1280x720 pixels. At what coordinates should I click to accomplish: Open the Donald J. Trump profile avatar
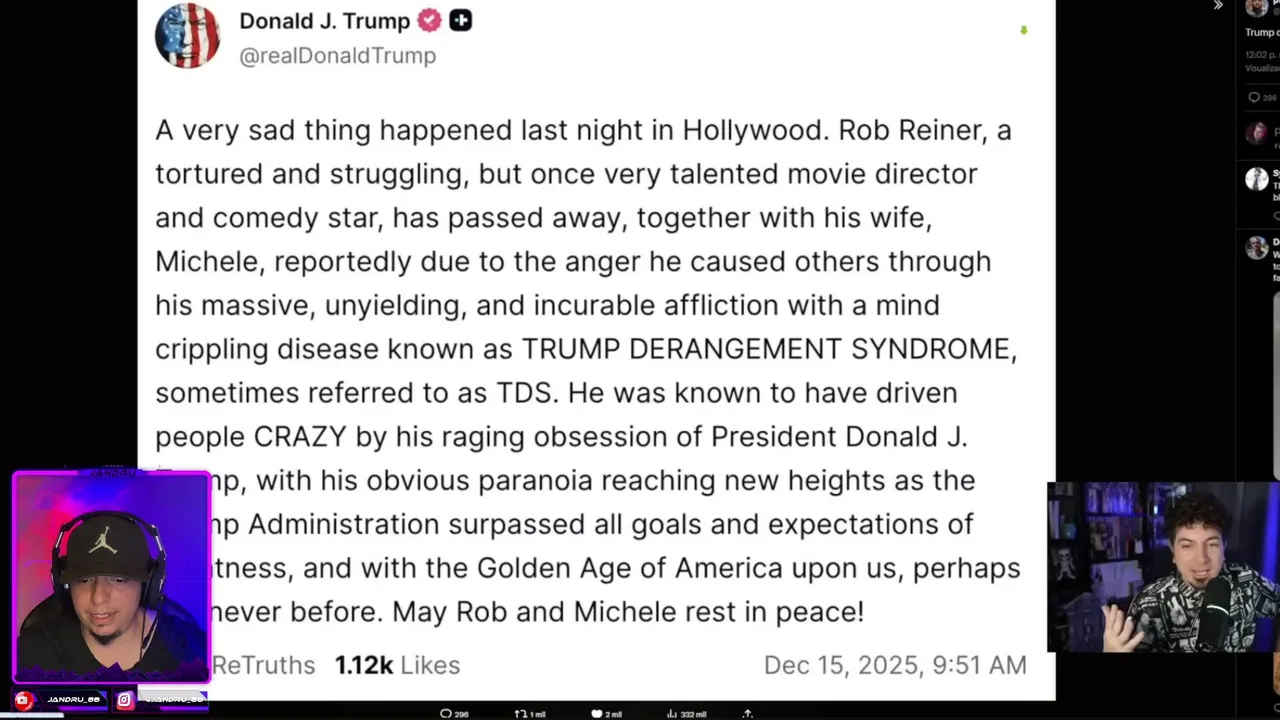tap(187, 36)
